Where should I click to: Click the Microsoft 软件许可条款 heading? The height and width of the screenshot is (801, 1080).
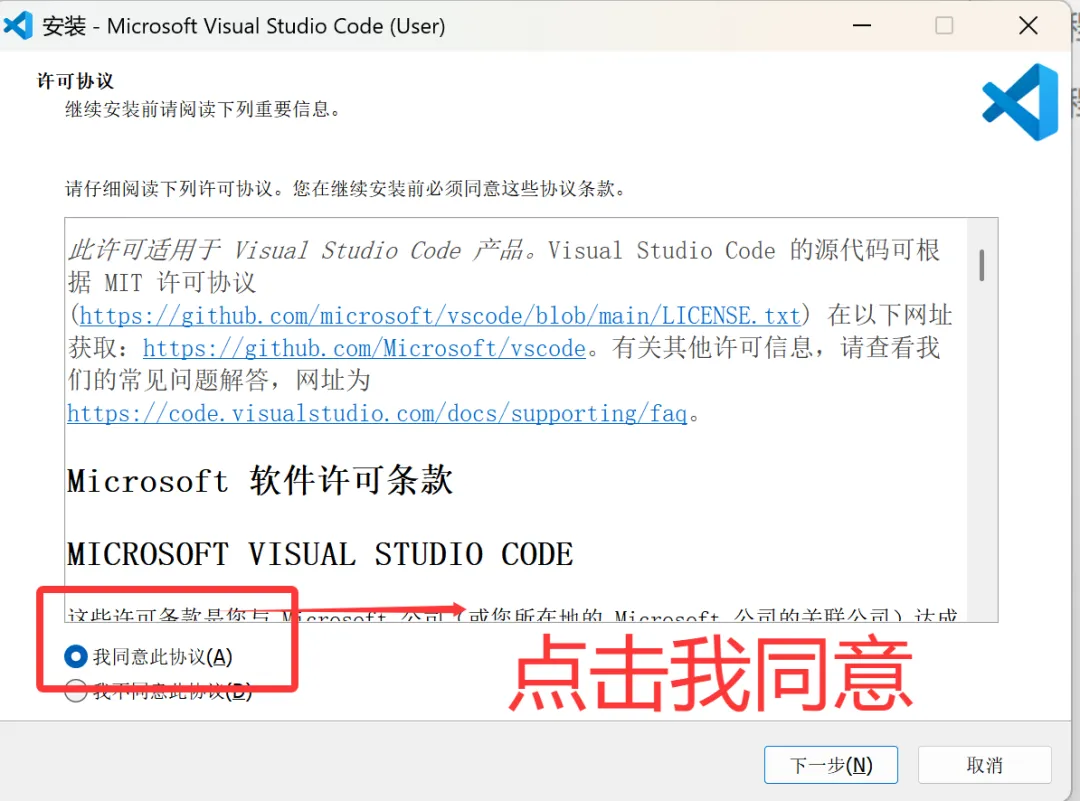click(x=260, y=480)
